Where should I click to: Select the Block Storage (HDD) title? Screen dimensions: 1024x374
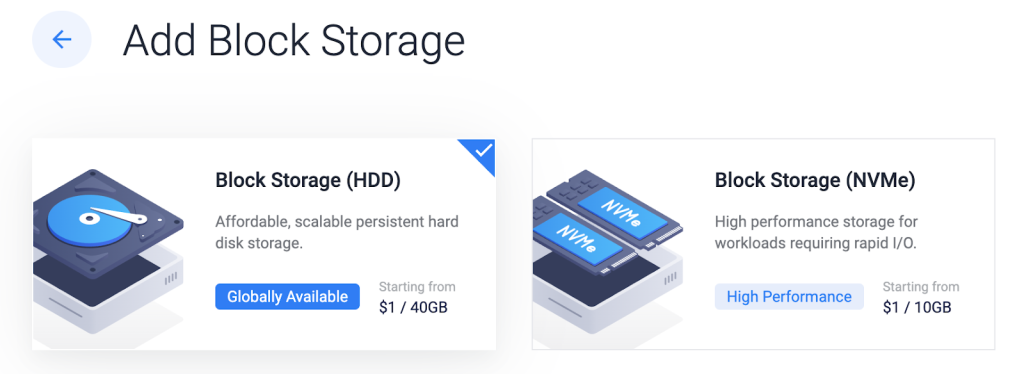point(308,181)
